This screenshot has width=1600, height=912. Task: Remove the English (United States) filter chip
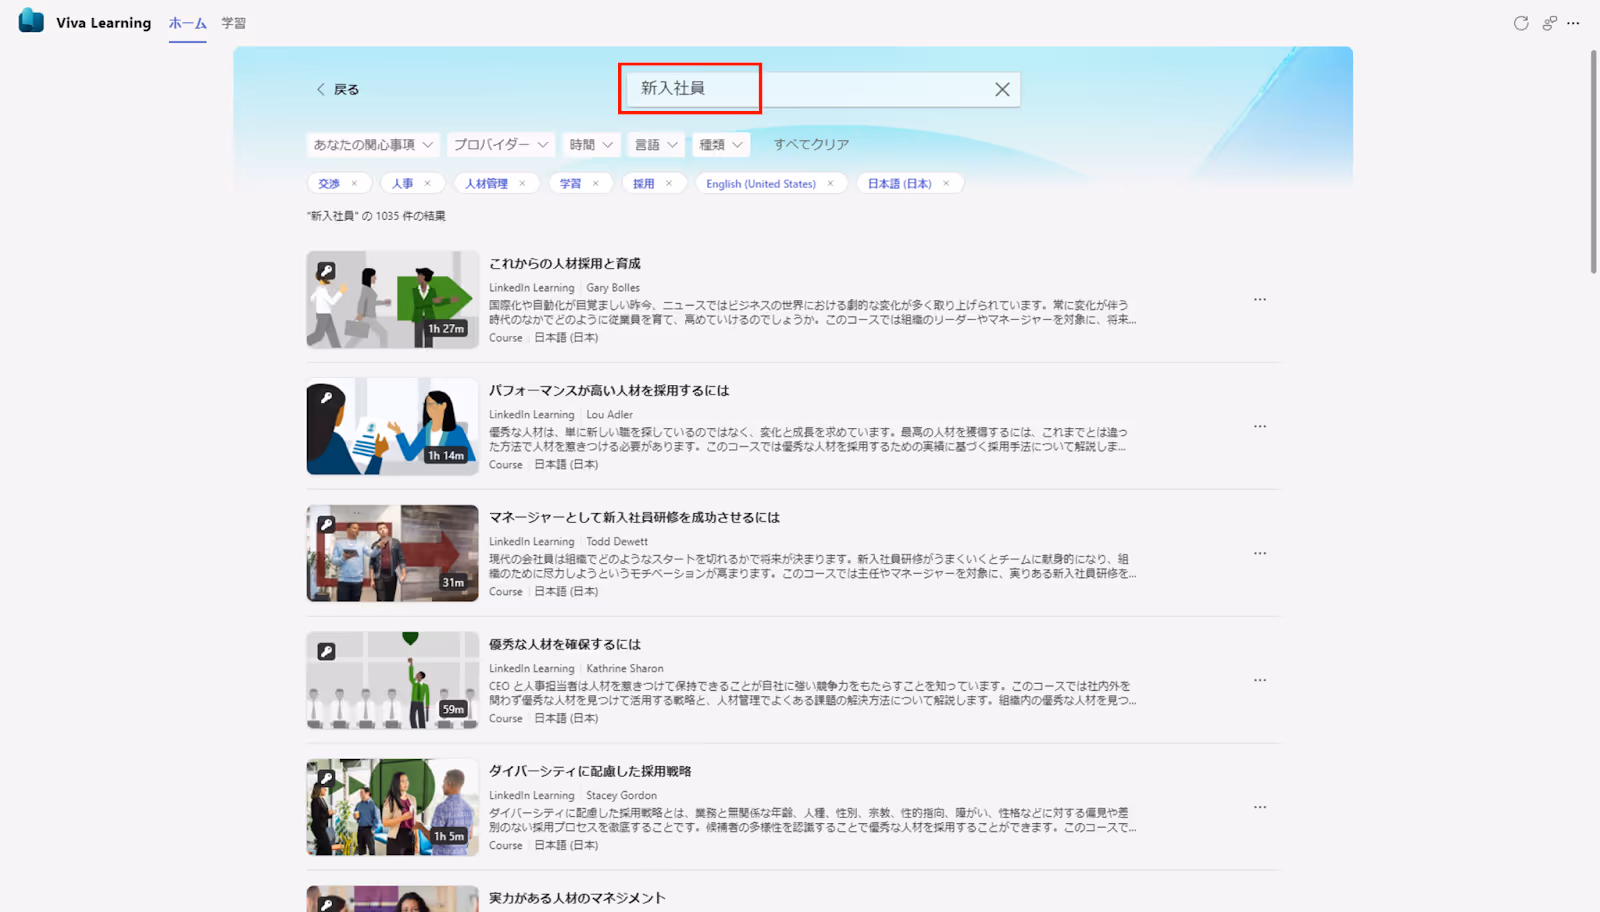tap(830, 184)
